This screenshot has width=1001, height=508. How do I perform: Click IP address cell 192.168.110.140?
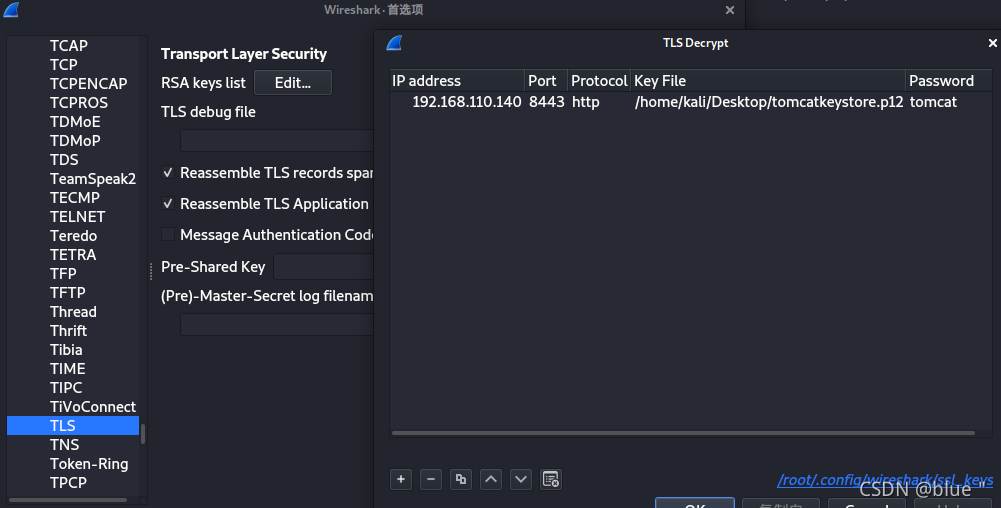click(x=467, y=102)
